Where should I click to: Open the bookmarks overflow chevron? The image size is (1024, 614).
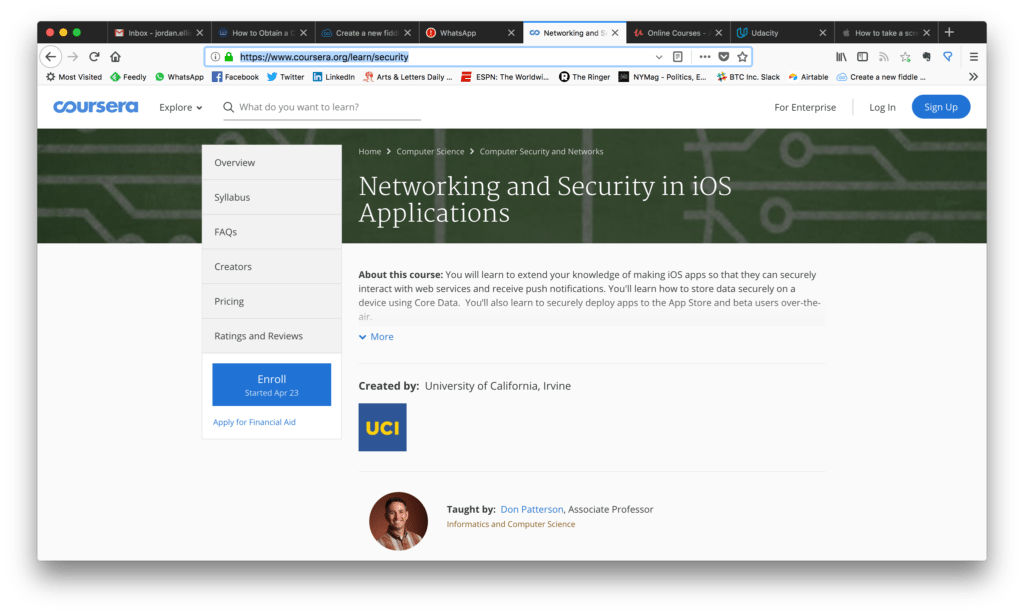(x=972, y=77)
